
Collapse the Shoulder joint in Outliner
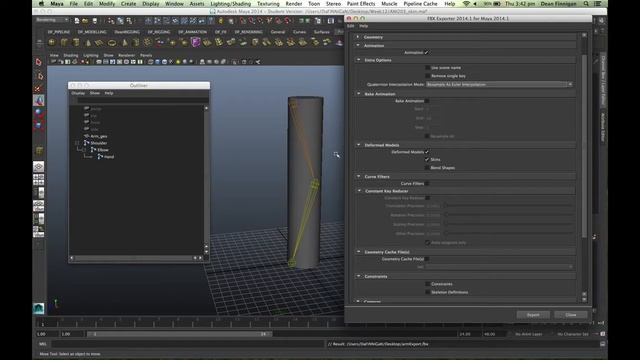pos(77,143)
